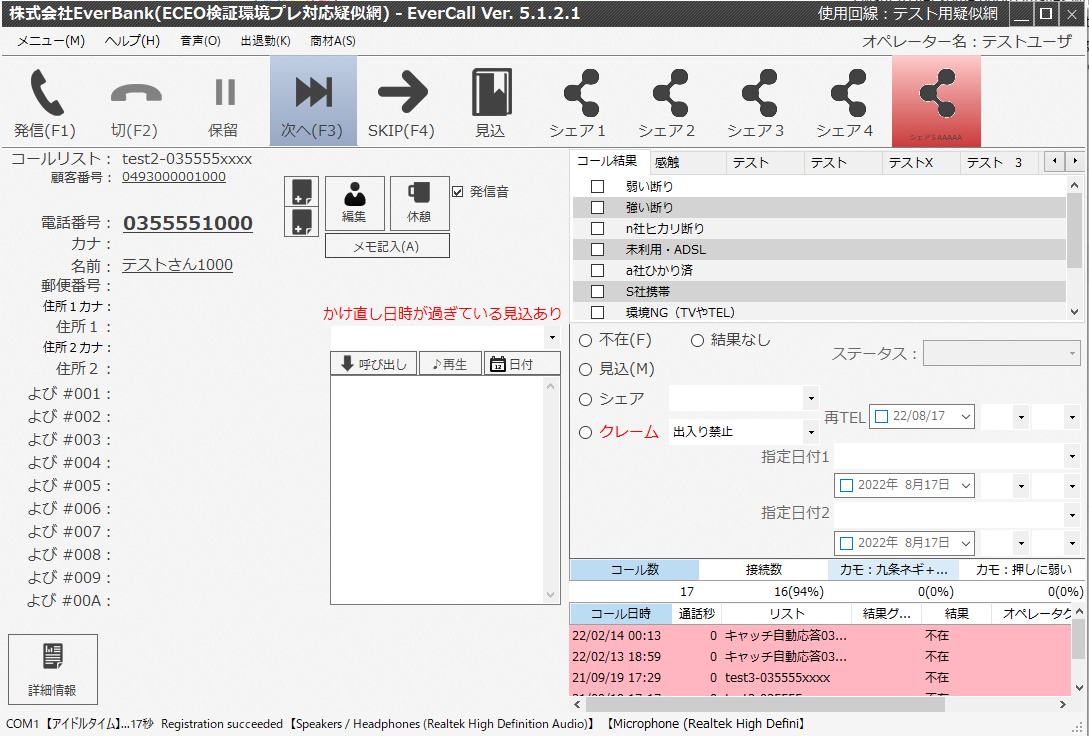
Task: Open the 出退勤(K) menu
Action: click(x=265, y=41)
